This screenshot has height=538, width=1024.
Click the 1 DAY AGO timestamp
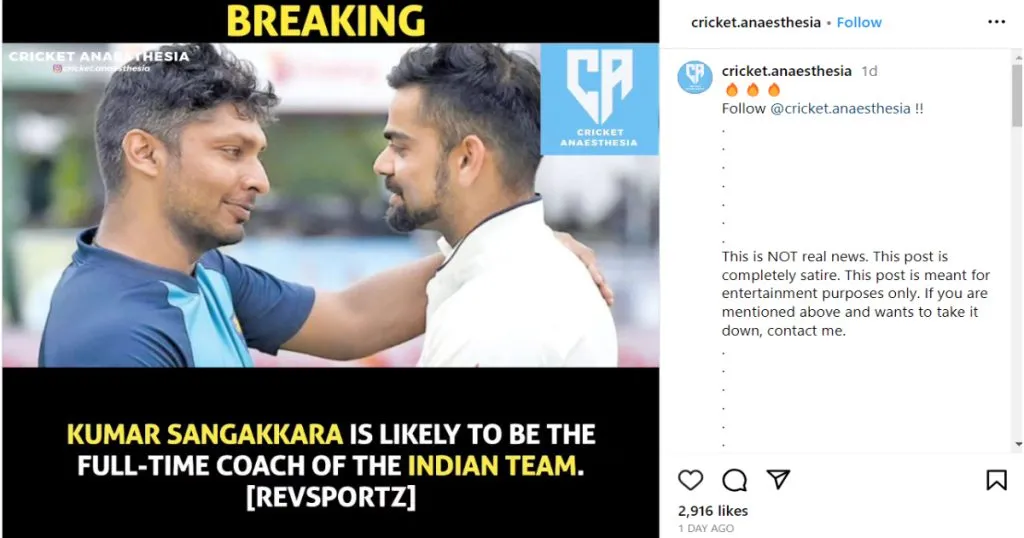[x=705, y=528]
